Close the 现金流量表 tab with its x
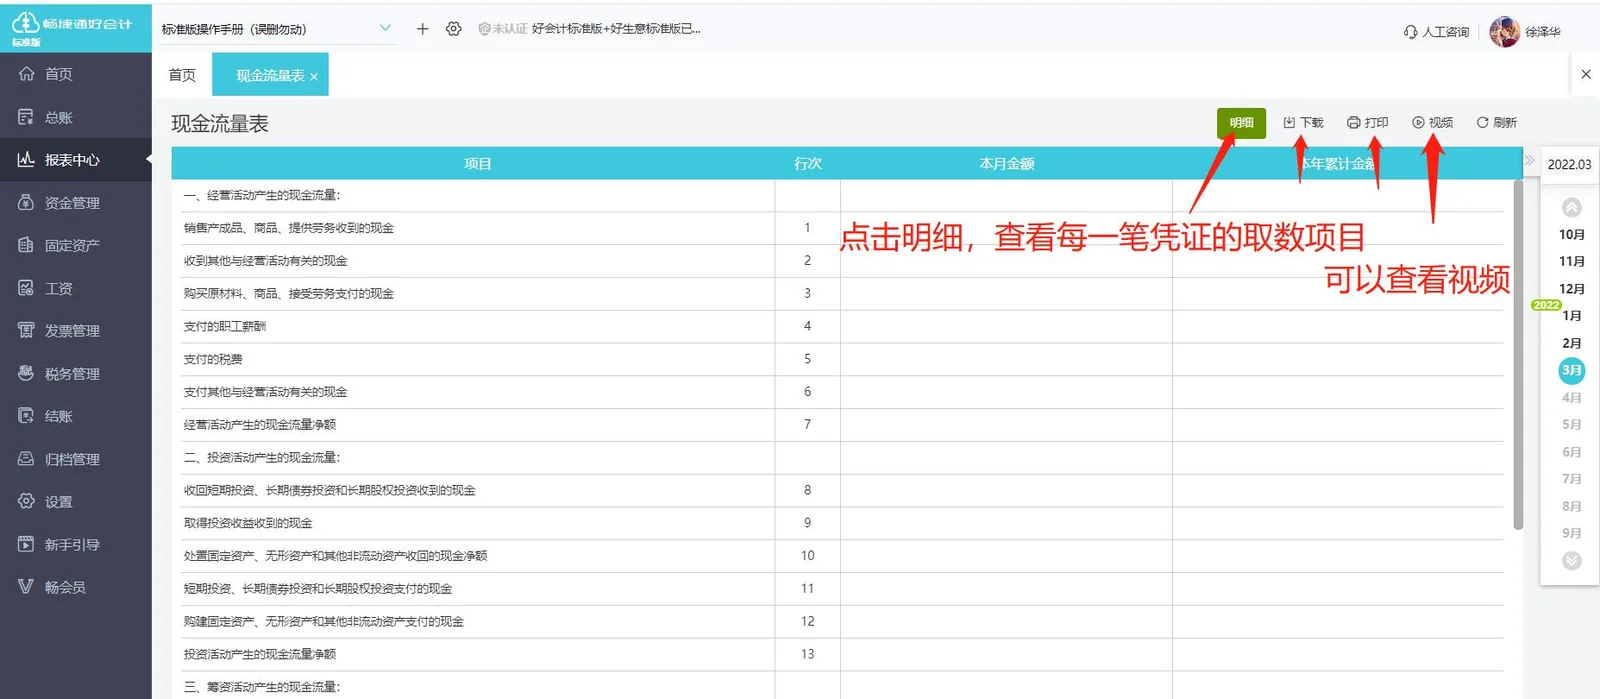 314,77
